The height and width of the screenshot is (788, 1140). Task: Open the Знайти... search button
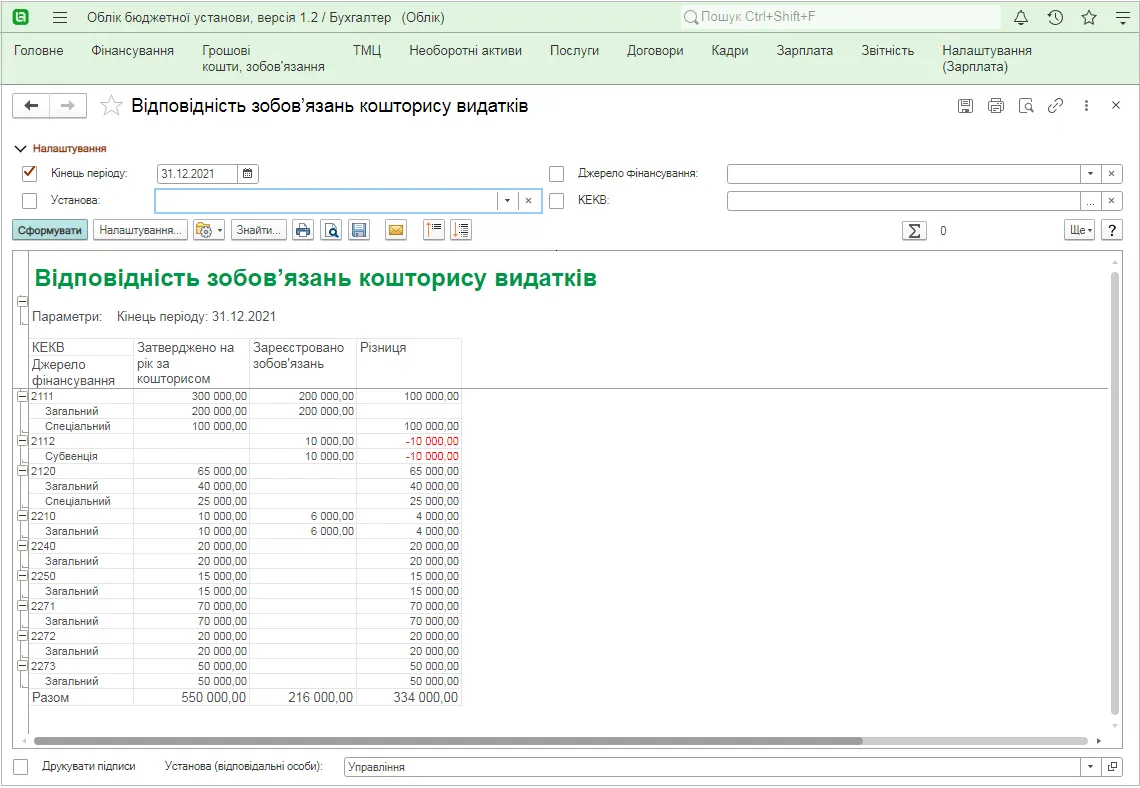click(259, 230)
